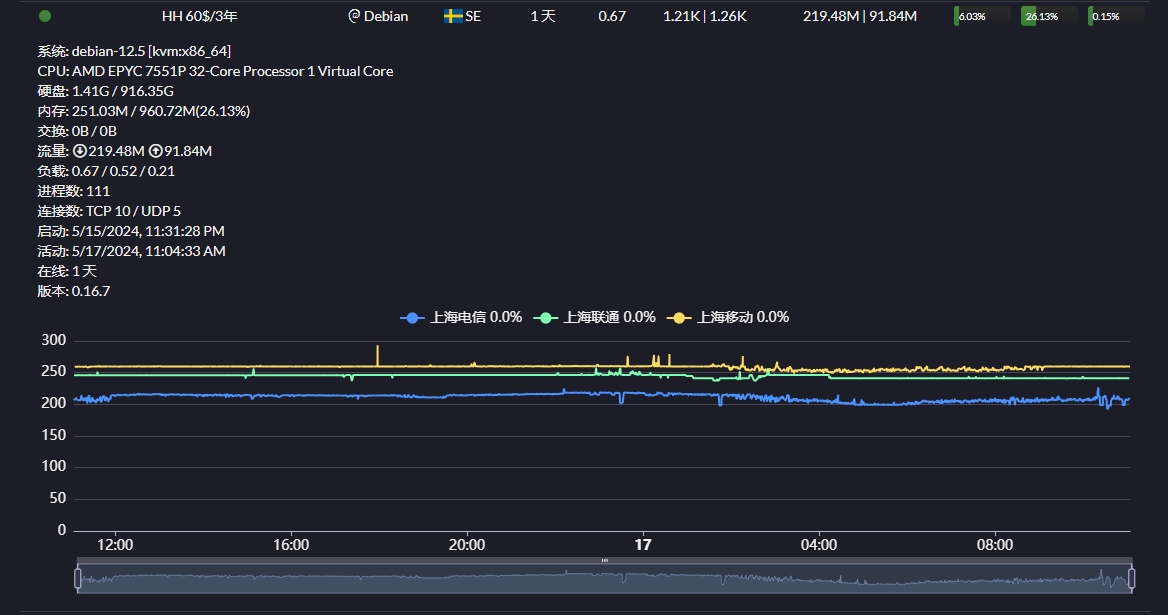Click the "50" y-axis label
Screen dimensions: 1168x615
pos(58,498)
